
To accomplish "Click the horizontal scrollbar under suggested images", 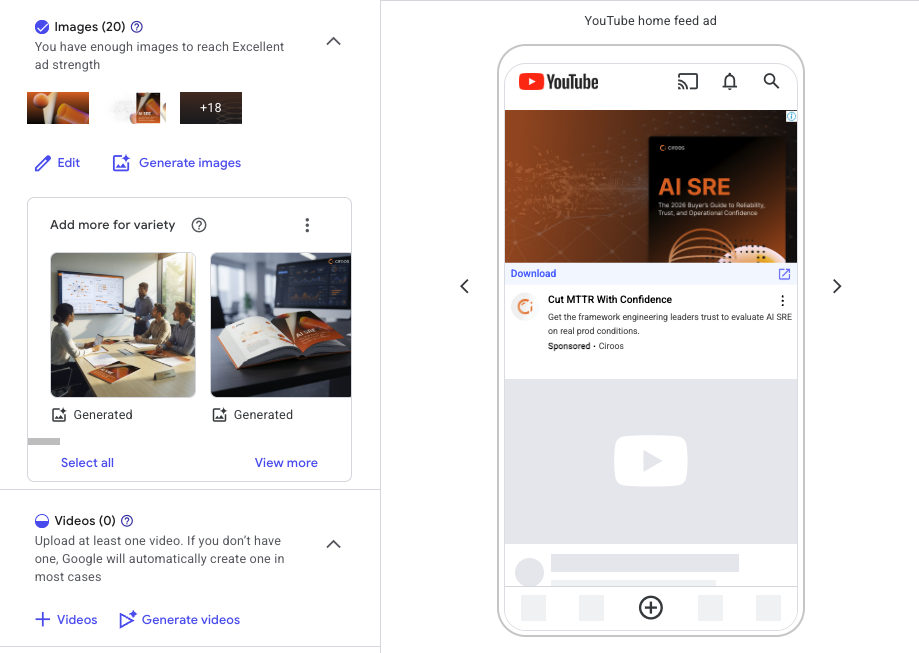I will (44, 441).
